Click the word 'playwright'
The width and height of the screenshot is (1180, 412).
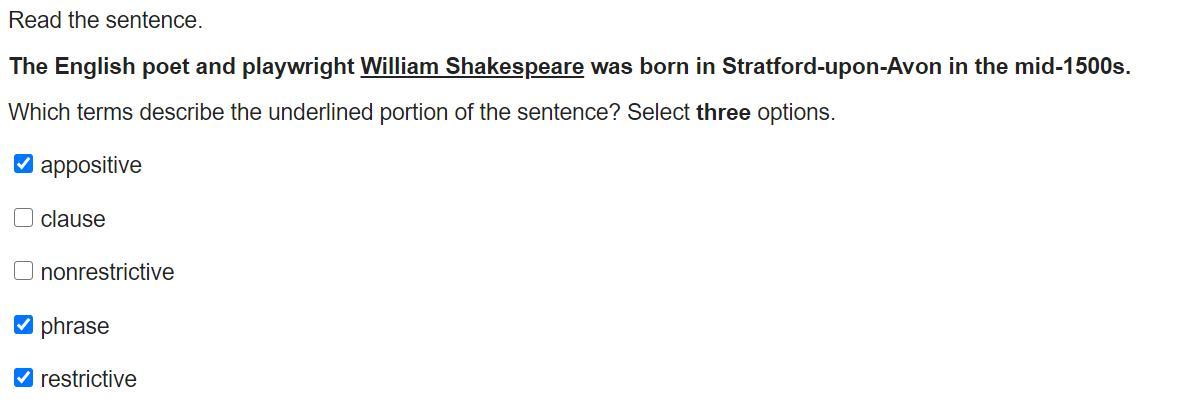[298, 67]
